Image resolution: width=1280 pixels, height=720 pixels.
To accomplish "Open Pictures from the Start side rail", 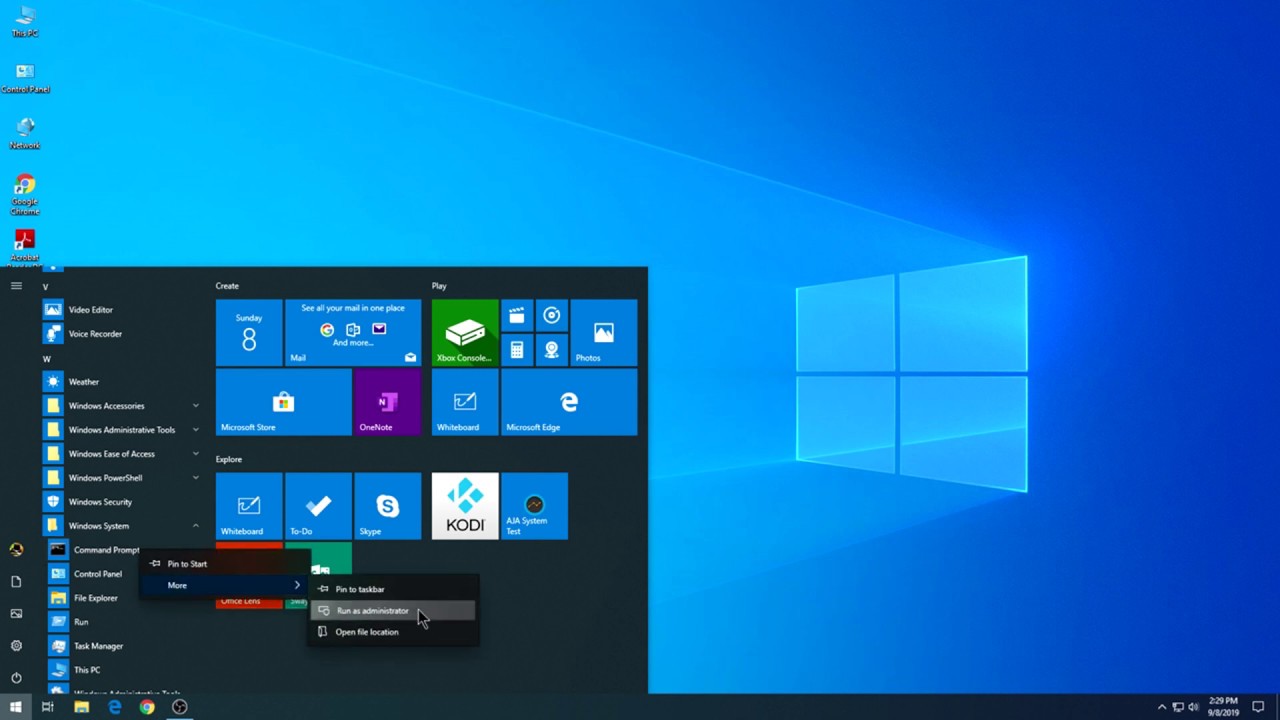I will [x=16, y=614].
